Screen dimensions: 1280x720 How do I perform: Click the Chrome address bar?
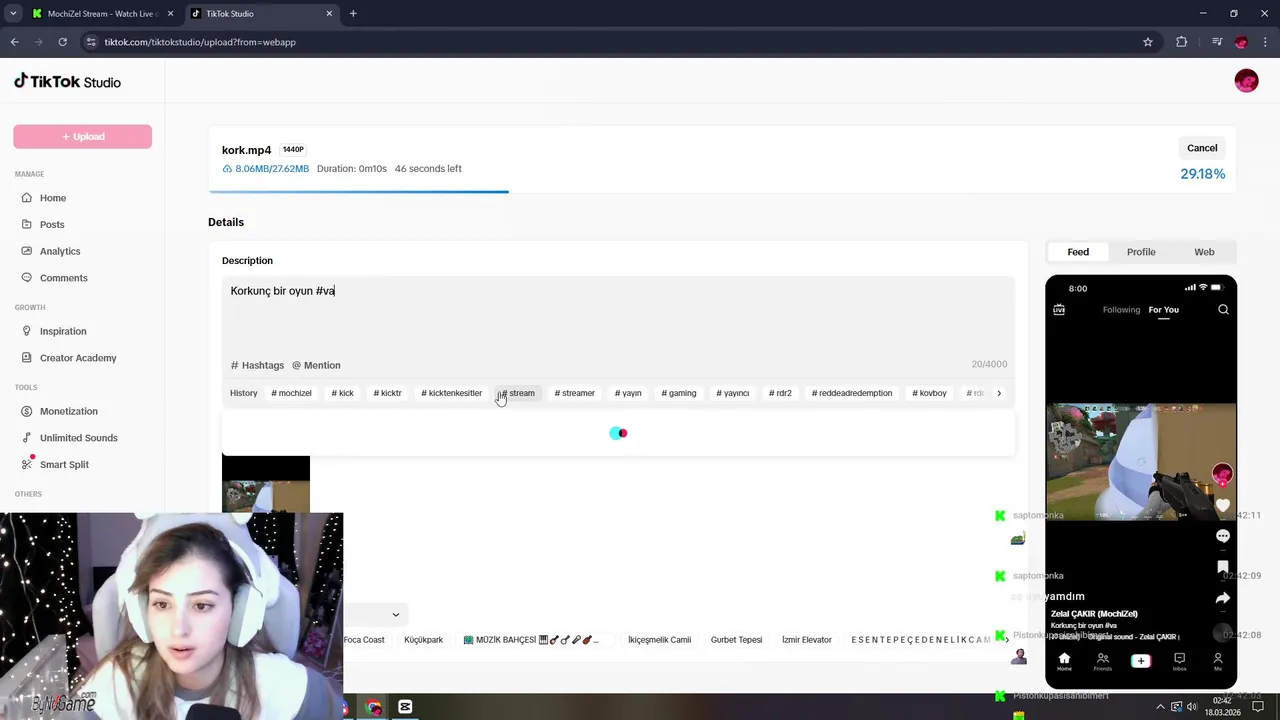click(x=618, y=42)
